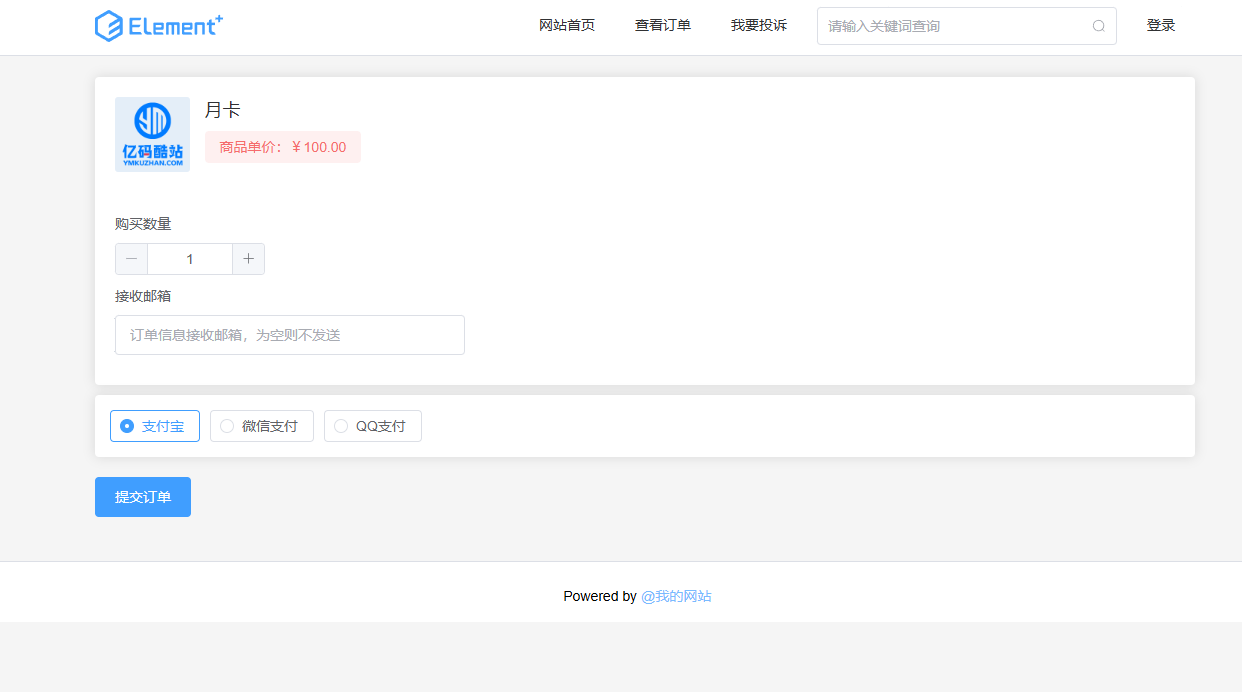Image resolution: width=1242 pixels, height=692 pixels.
Task: Select 微信支付 as payment method
Action: (x=261, y=425)
